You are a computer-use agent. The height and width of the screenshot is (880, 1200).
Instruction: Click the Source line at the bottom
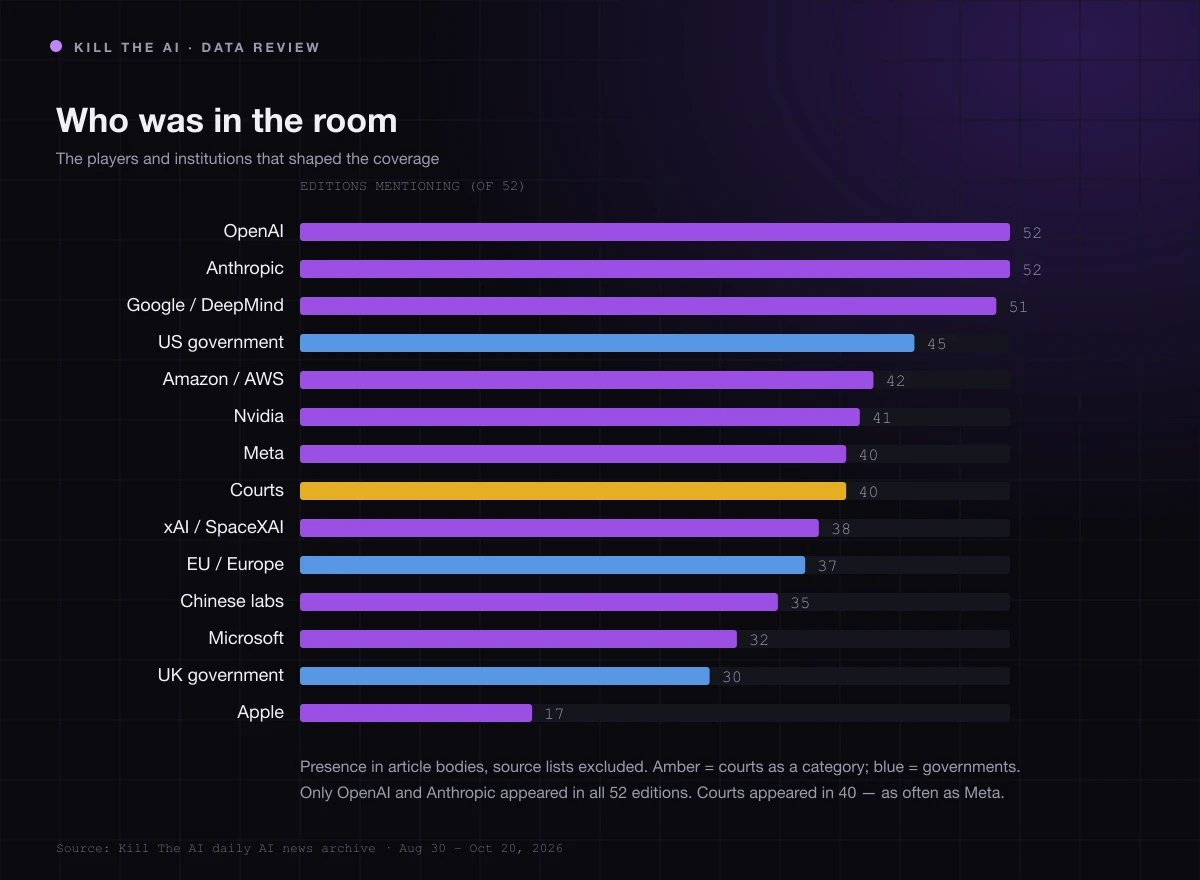point(309,848)
